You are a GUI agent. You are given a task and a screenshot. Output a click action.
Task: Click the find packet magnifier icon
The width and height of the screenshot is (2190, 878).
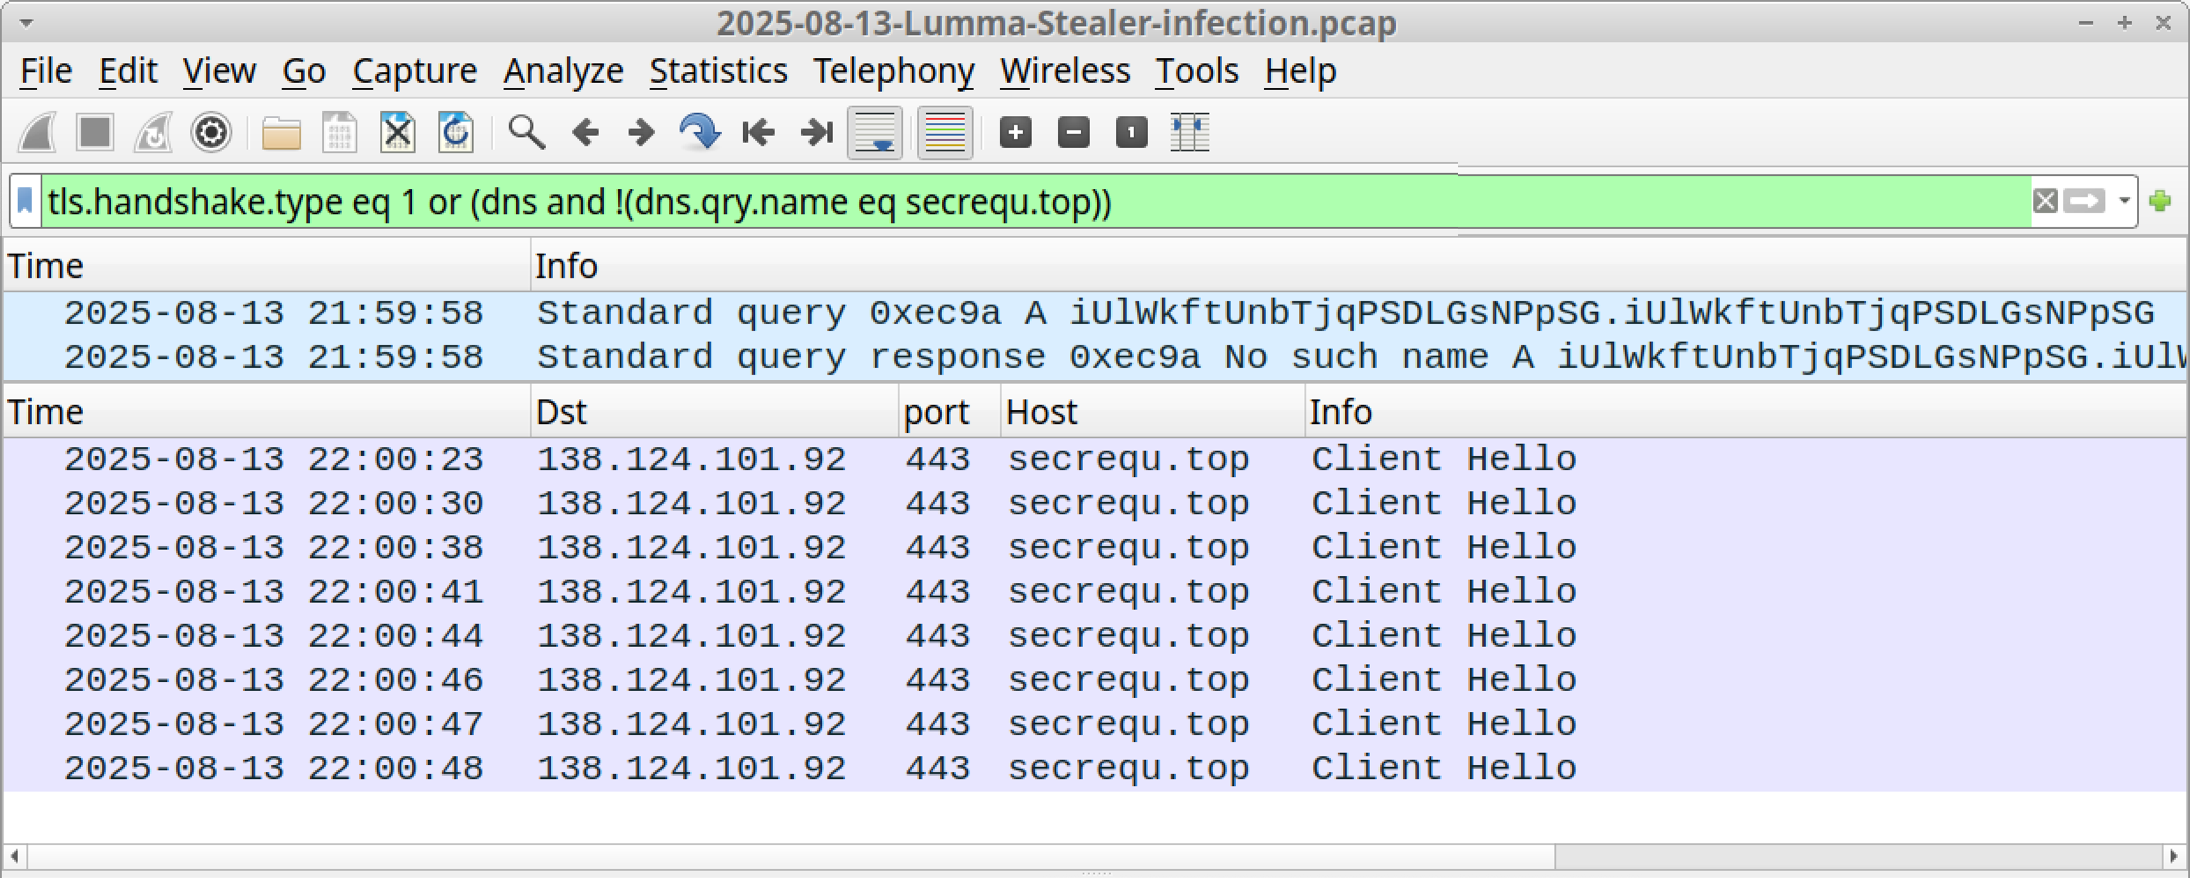pyautogui.click(x=526, y=132)
